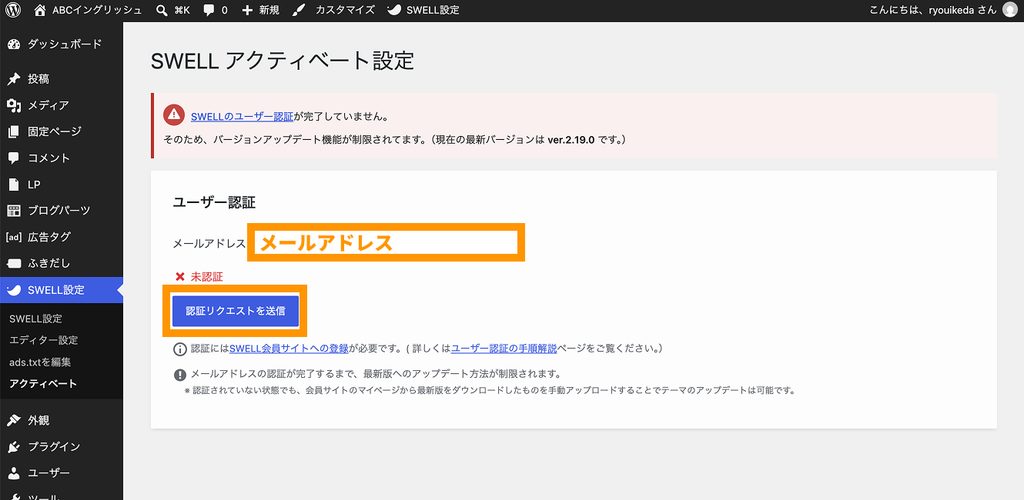Open 投稿 in the sidebar
The height and width of the screenshot is (500, 1024).
61,79
